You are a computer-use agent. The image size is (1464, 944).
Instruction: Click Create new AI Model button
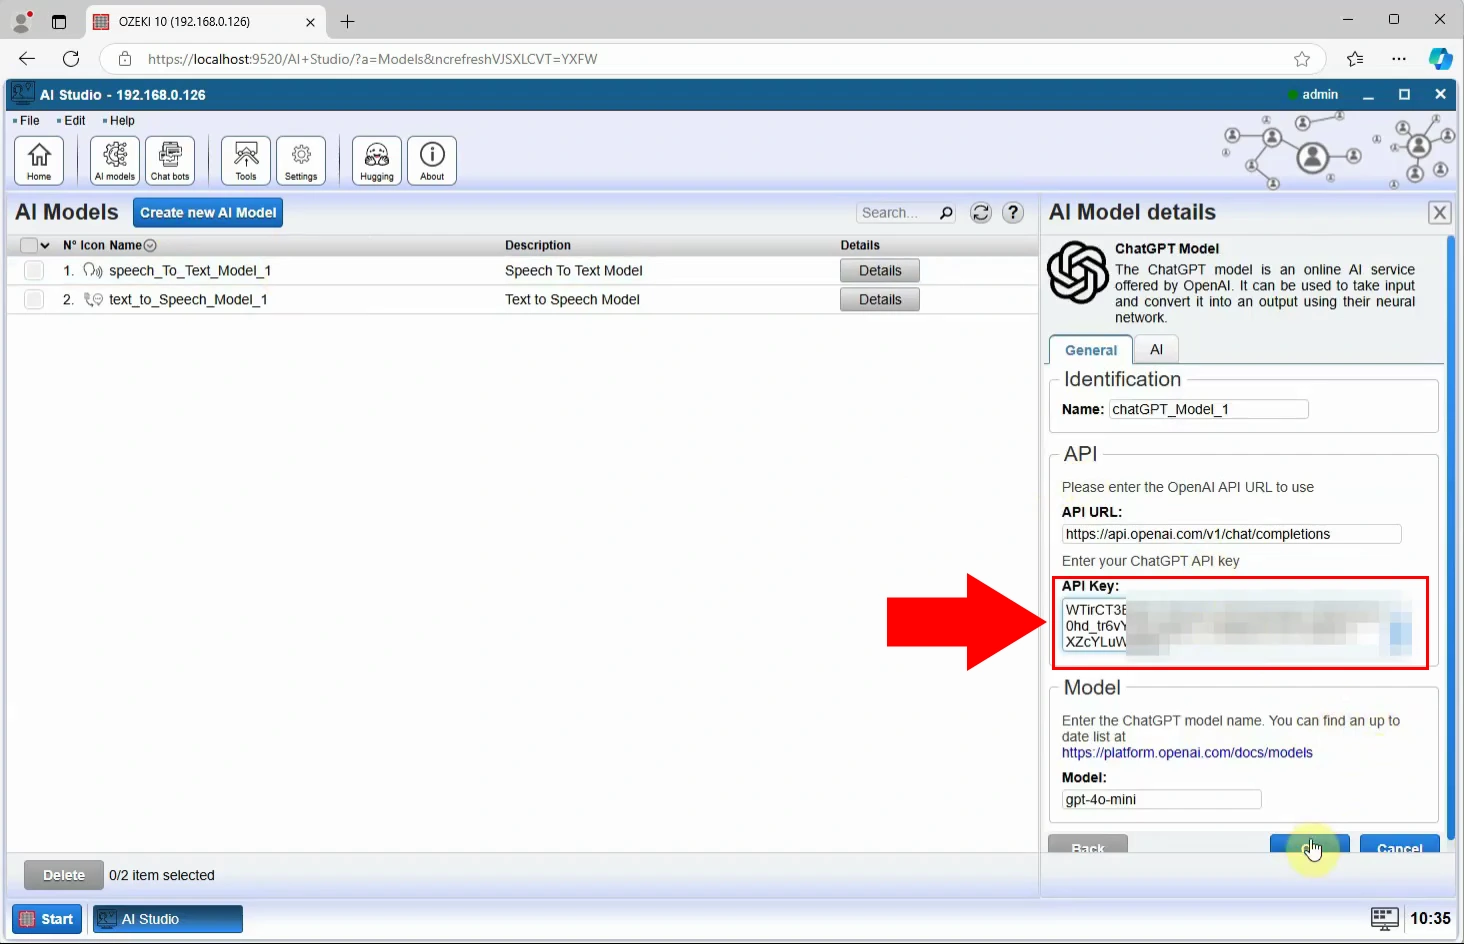tap(208, 213)
